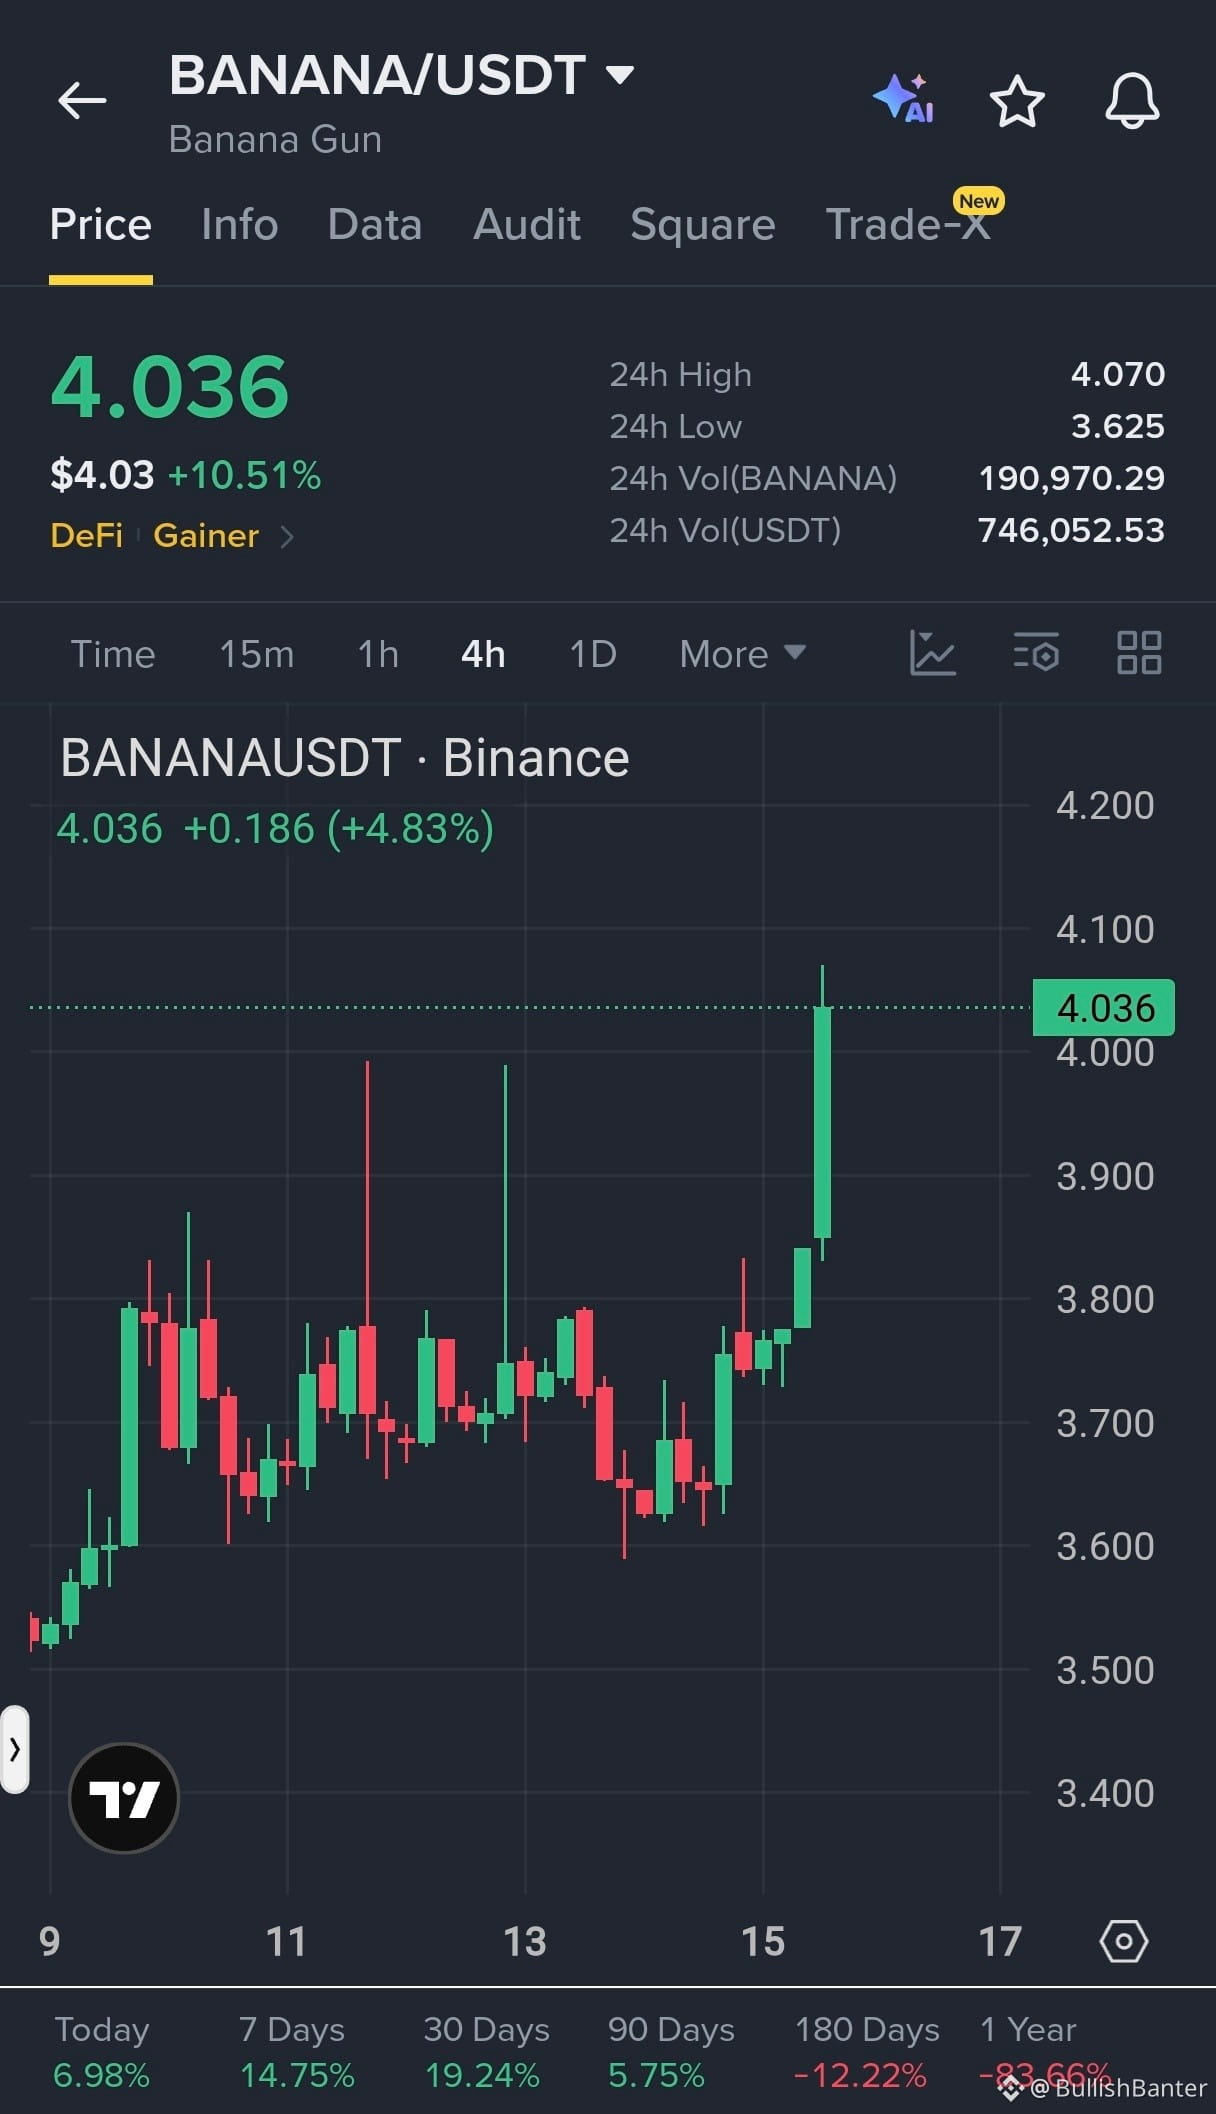Expand the More timeframes dropdown

[743, 654]
